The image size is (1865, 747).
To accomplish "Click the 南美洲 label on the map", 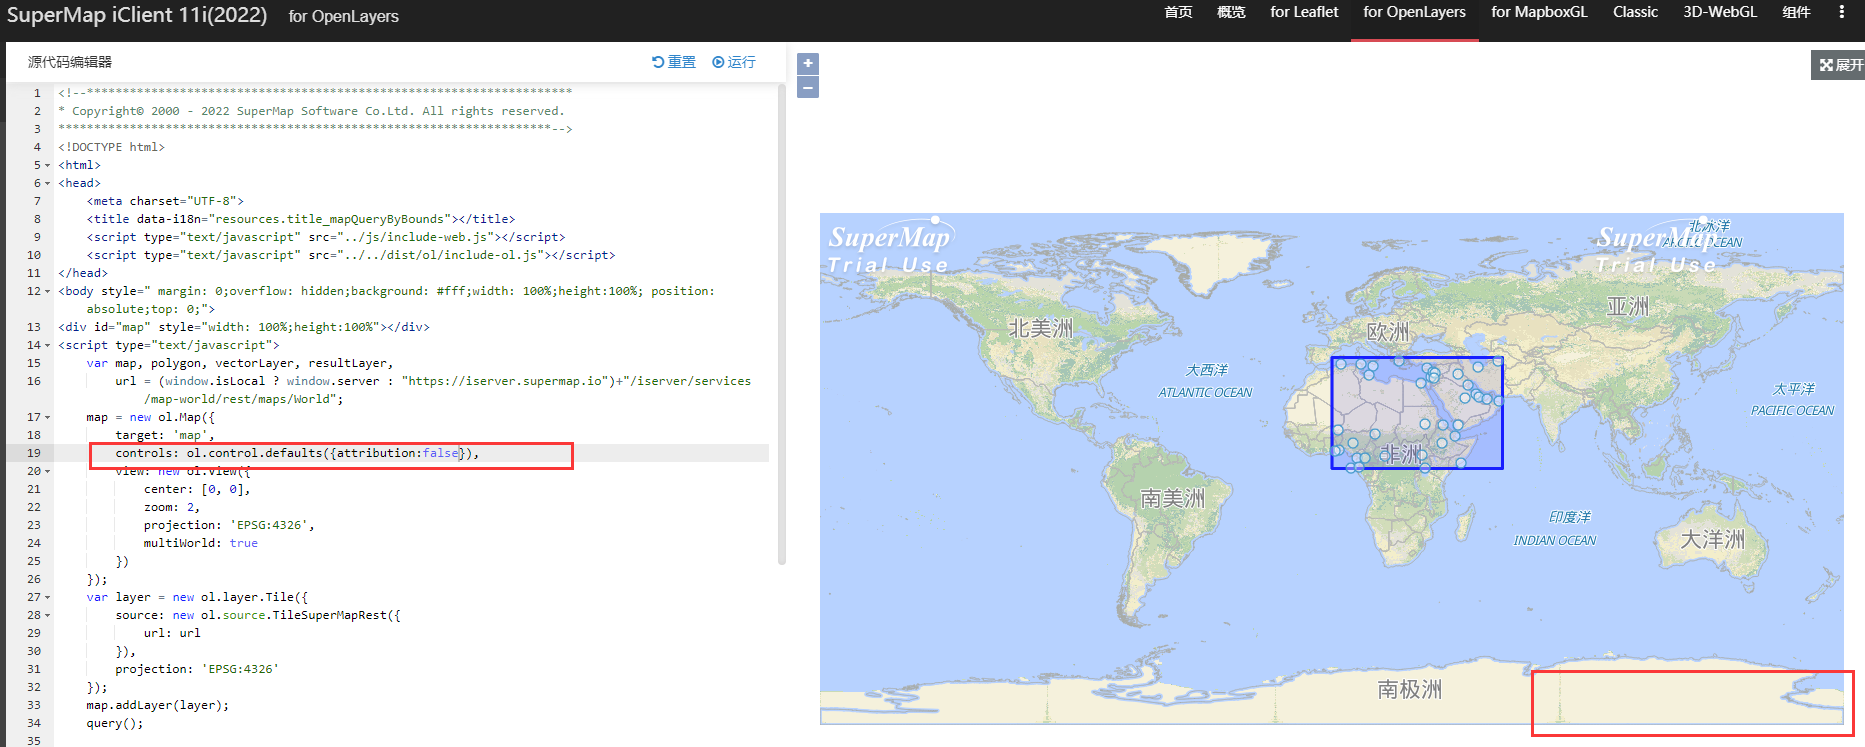I will point(1172,498).
